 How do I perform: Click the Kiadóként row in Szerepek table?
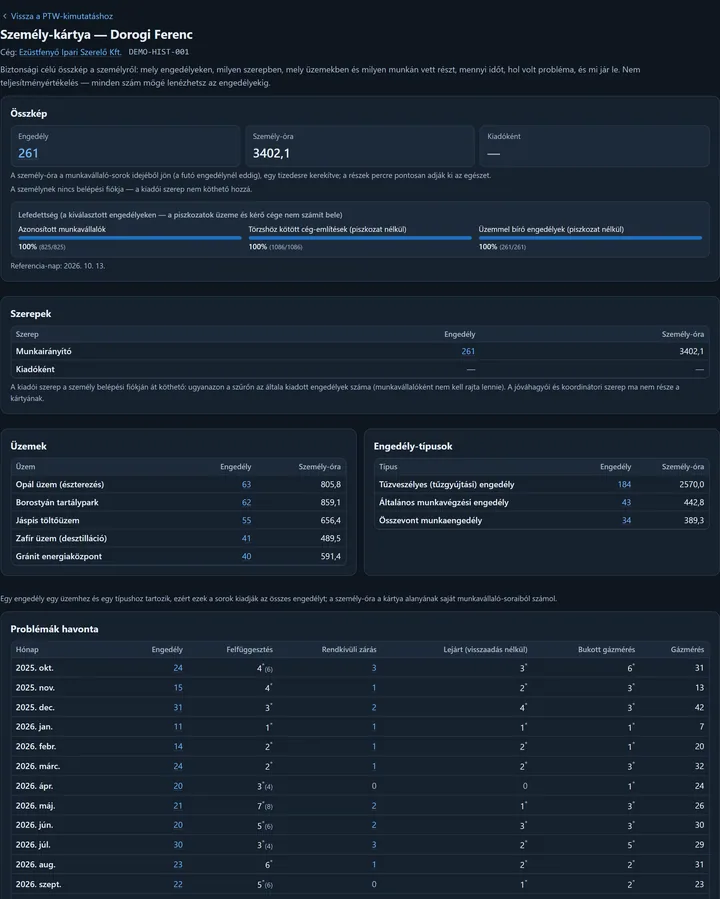[x=359, y=369]
